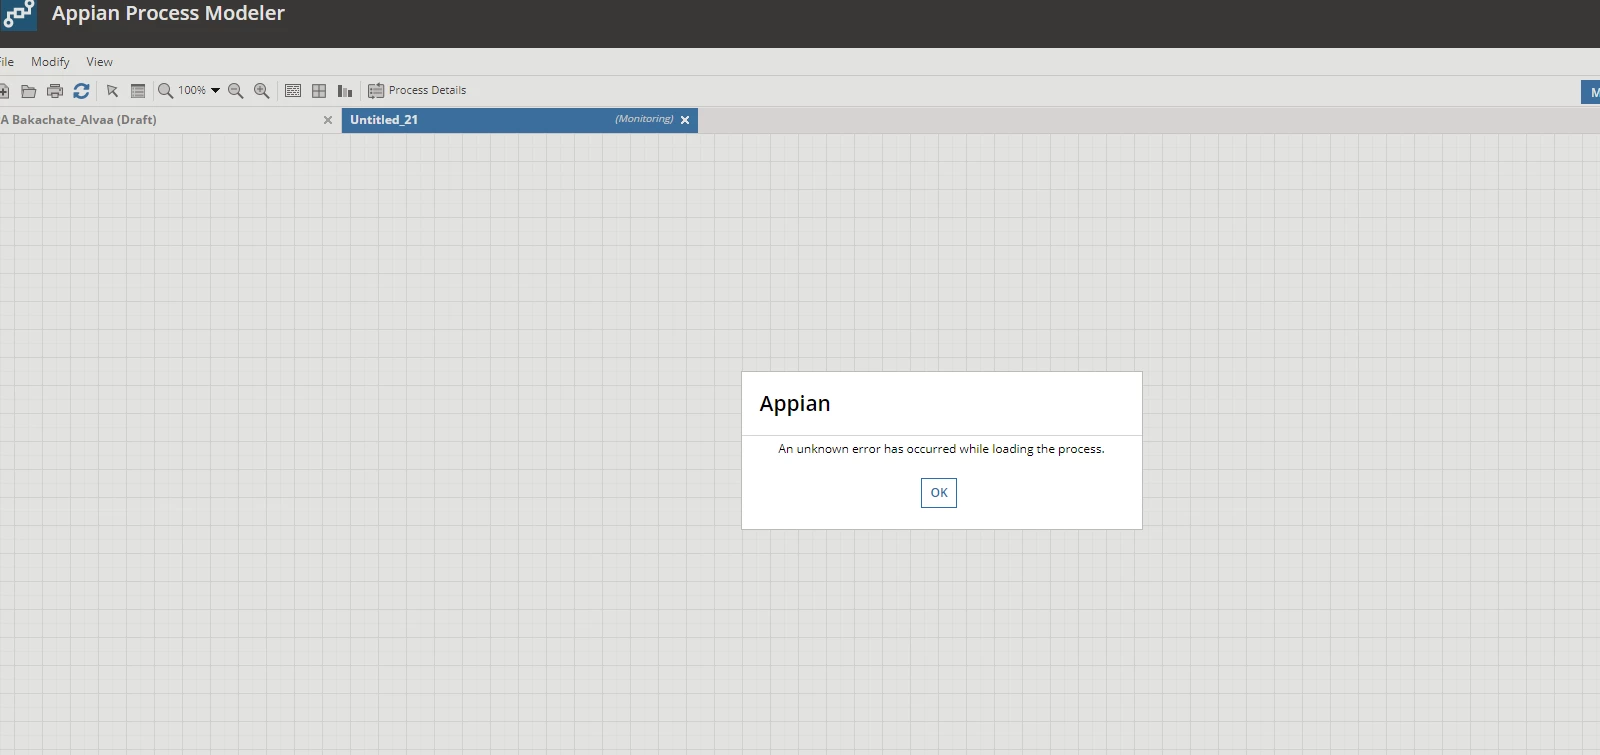
Task: Click the "An unknown error has occurred" message
Action: coord(942,449)
